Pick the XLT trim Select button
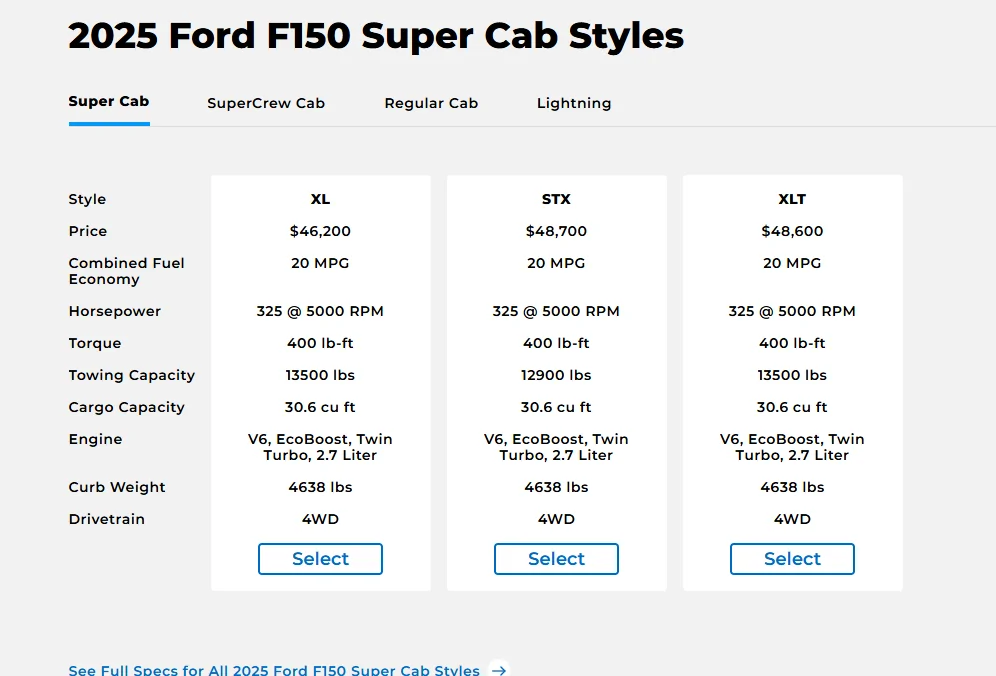 [792, 559]
